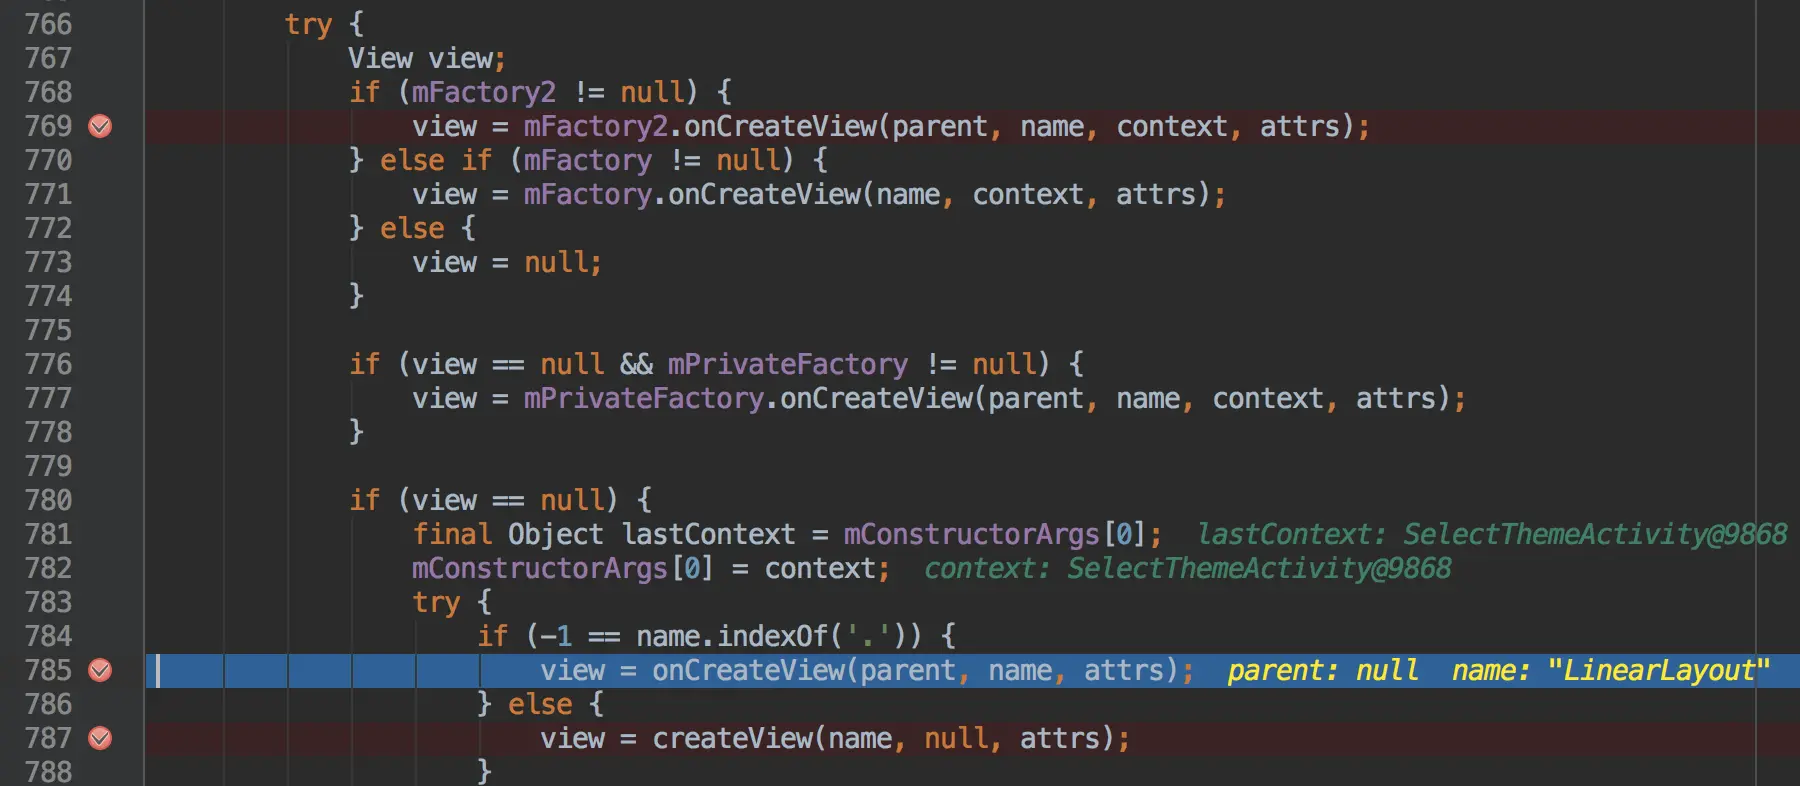The image size is (1800, 786).
Task: Toggle the breakpoint on line 769
Action: pyautogui.click(x=100, y=126)
